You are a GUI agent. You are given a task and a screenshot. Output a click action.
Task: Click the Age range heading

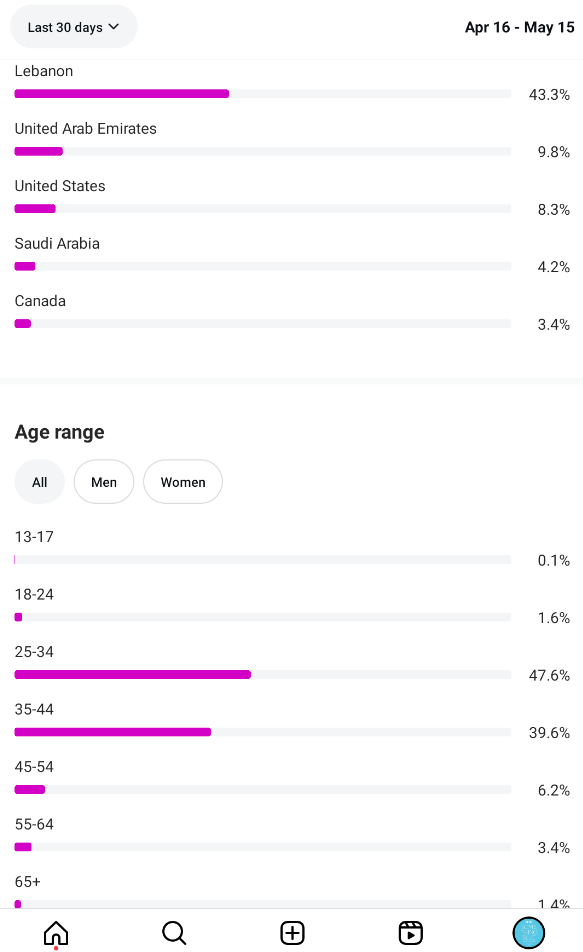pyautogui.click(x=60, y=432)
